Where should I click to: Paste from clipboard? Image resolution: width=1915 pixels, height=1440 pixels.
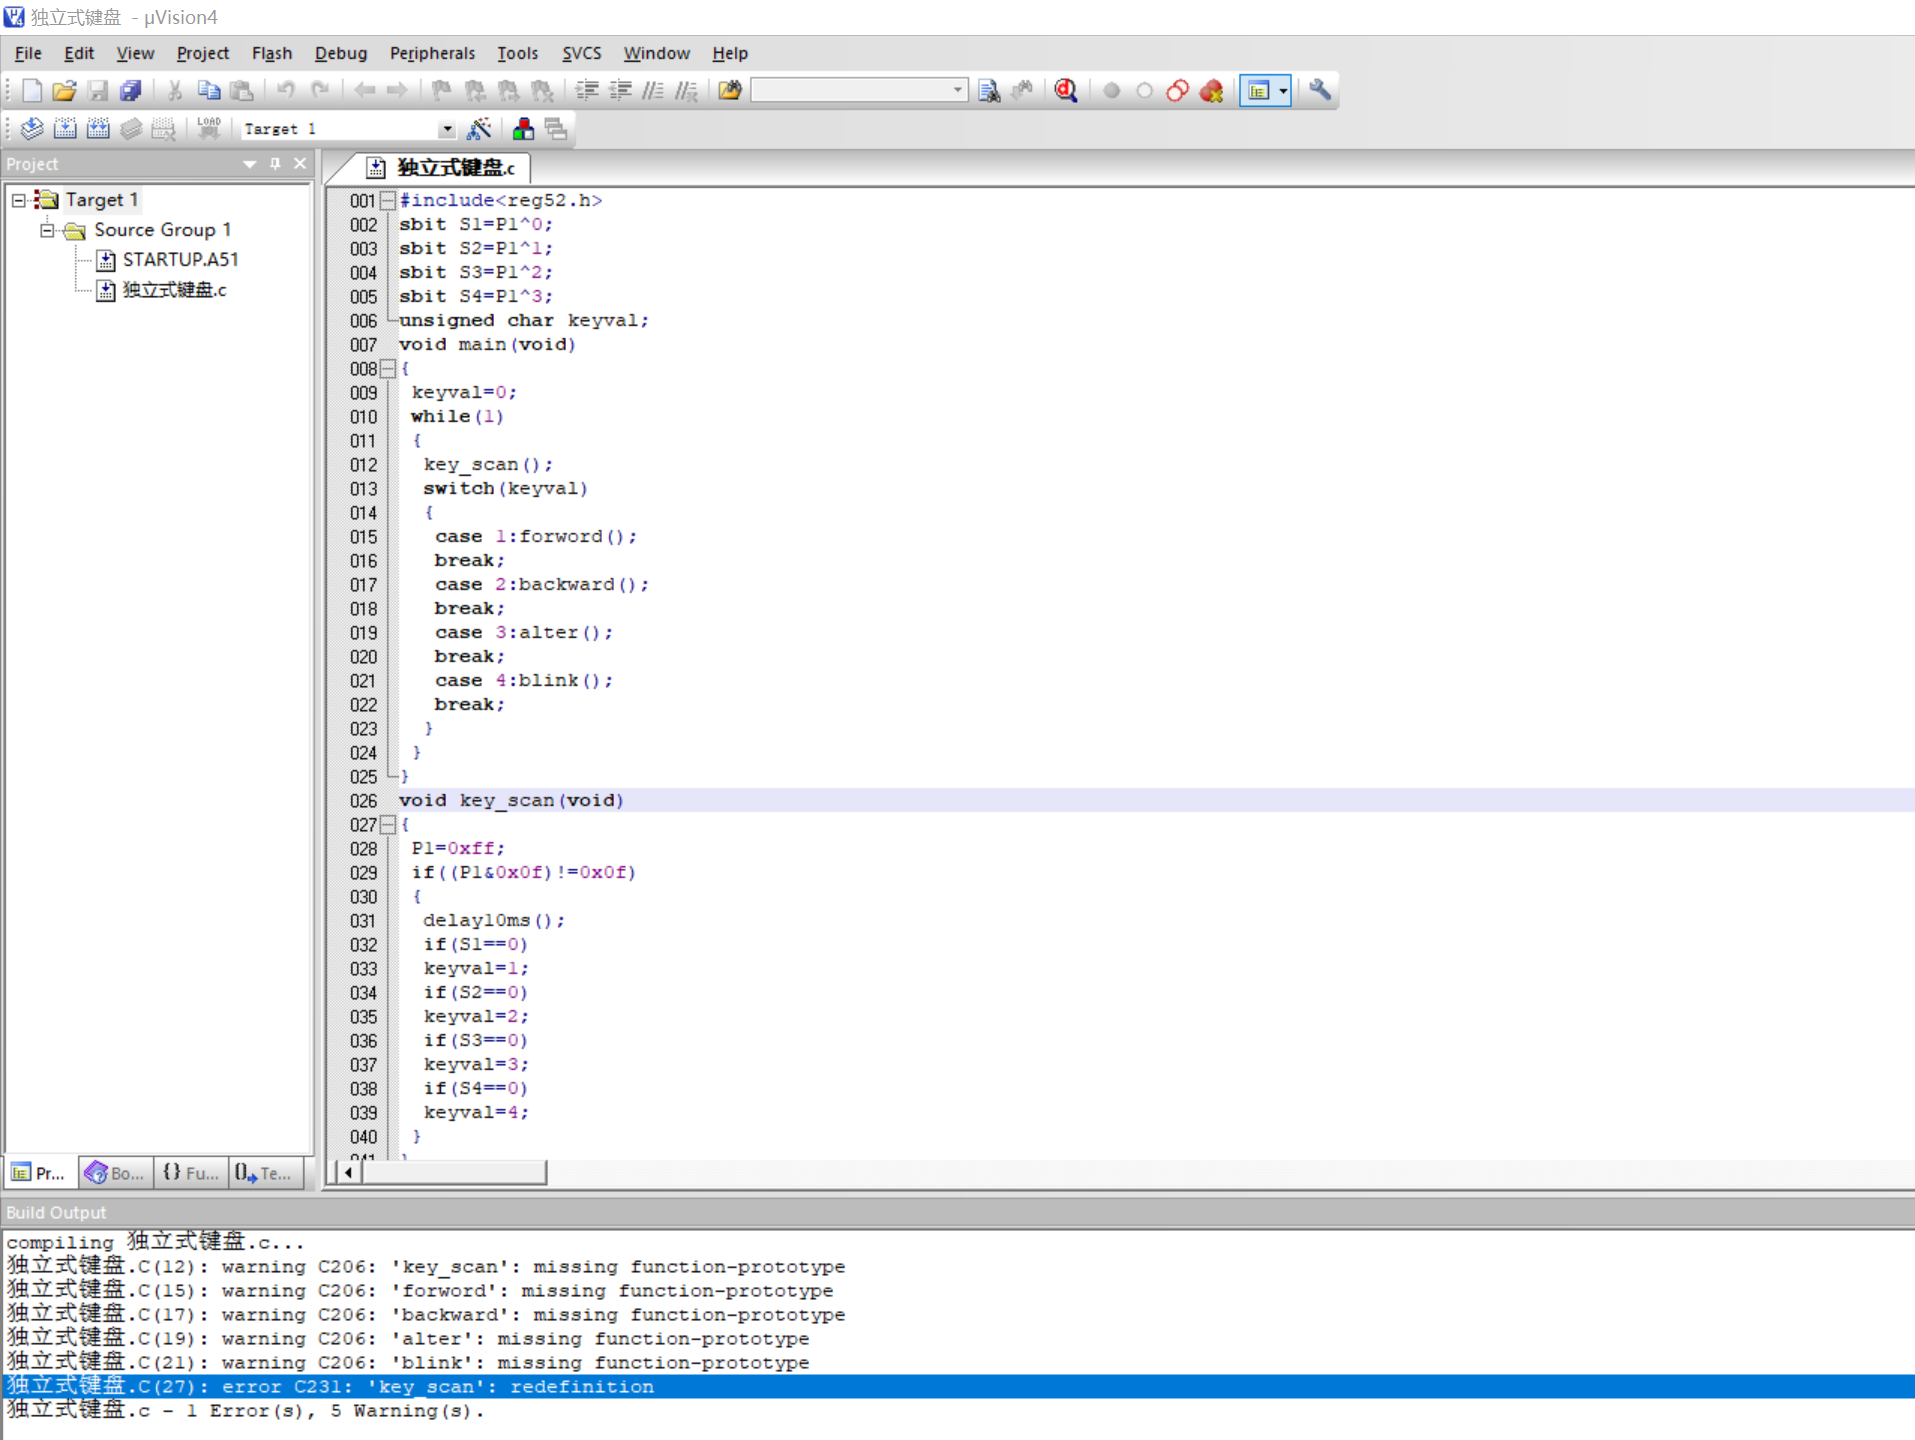[x=241, y=91]
